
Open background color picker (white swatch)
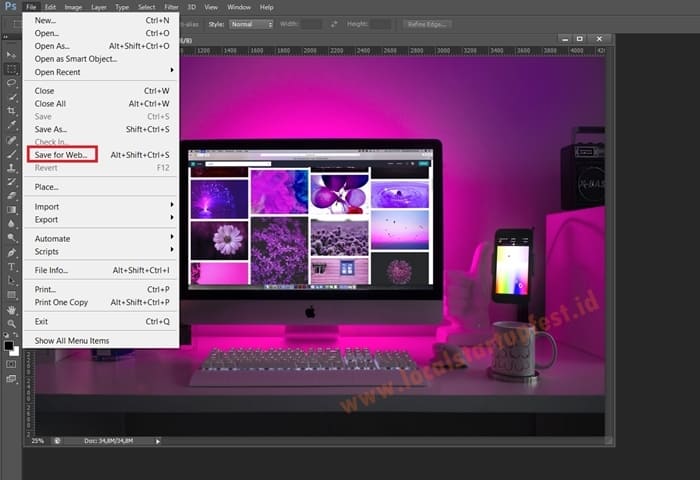(16, 351)
